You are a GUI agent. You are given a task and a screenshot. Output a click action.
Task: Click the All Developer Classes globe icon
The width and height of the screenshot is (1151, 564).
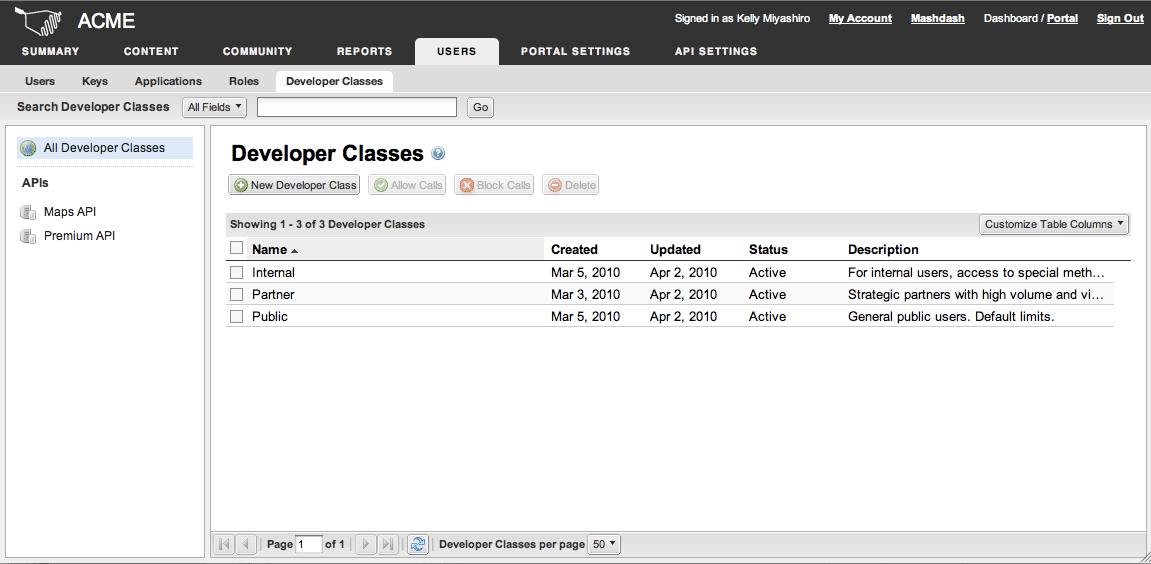tap(28, 148)
